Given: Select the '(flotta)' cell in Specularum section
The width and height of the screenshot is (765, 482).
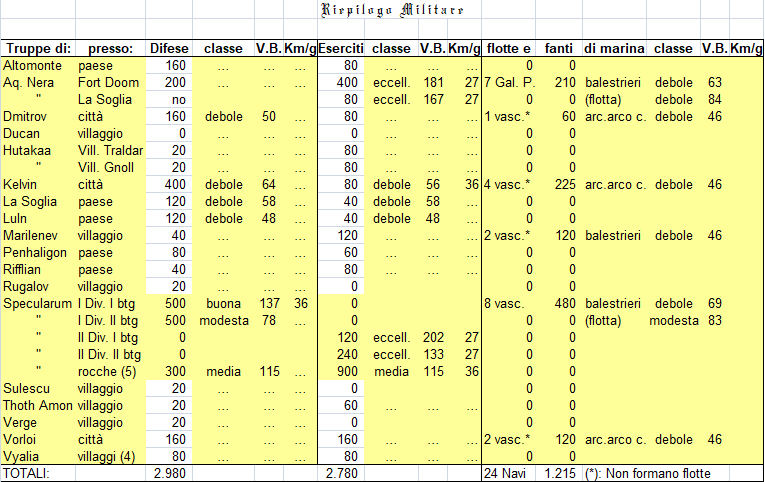Looking at the screenshot, I should coord(603,321).
